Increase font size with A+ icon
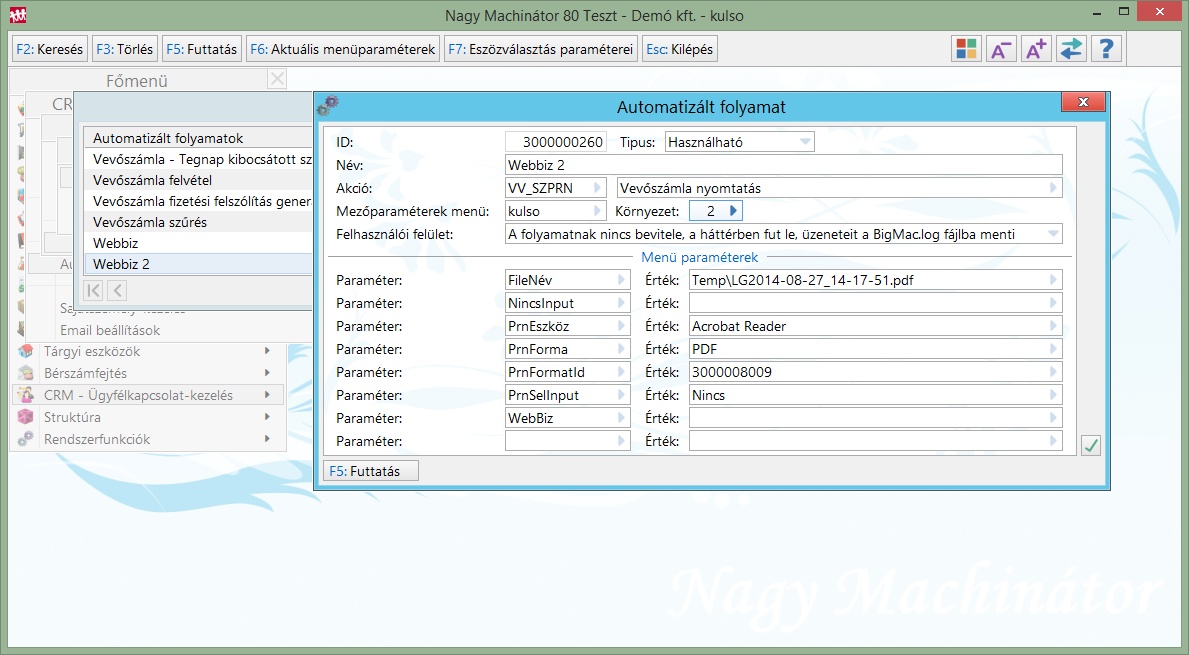 point(1036,49)
